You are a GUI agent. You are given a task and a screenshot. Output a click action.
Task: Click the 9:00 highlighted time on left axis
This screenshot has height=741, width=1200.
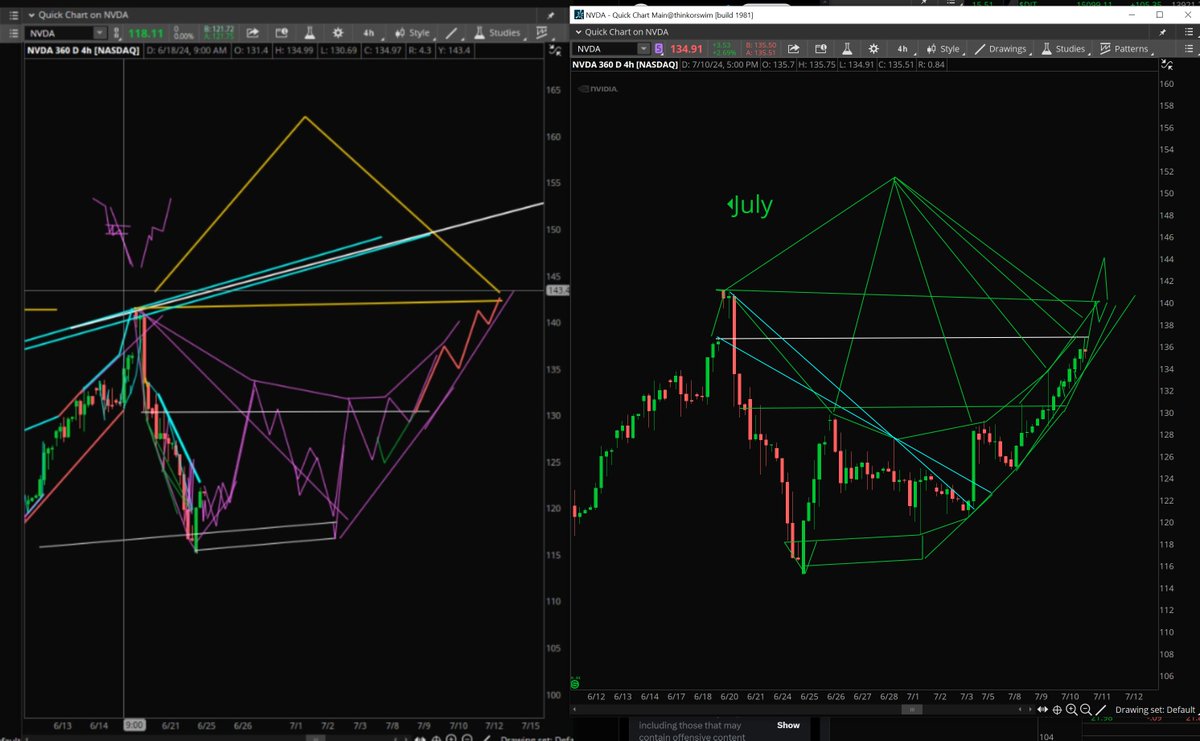[133, 724]
